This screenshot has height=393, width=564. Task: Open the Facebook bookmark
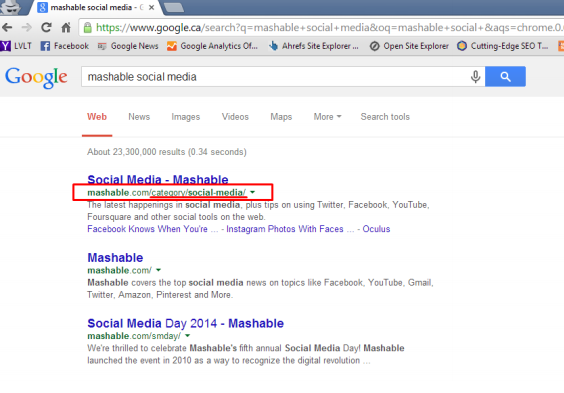point(65,46)
